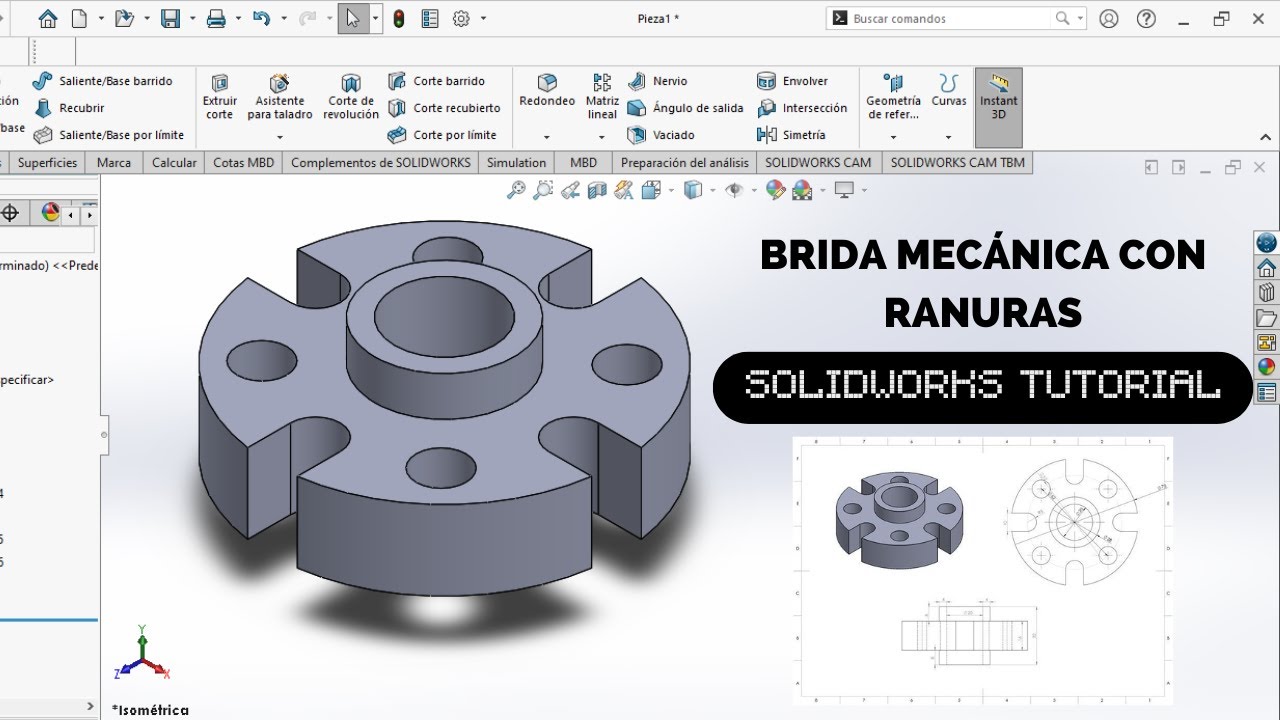The height and width of the screenshot is (720, 1280).
Task: Expand the Curvas dropdown arrow
Action: click(949, 137)
